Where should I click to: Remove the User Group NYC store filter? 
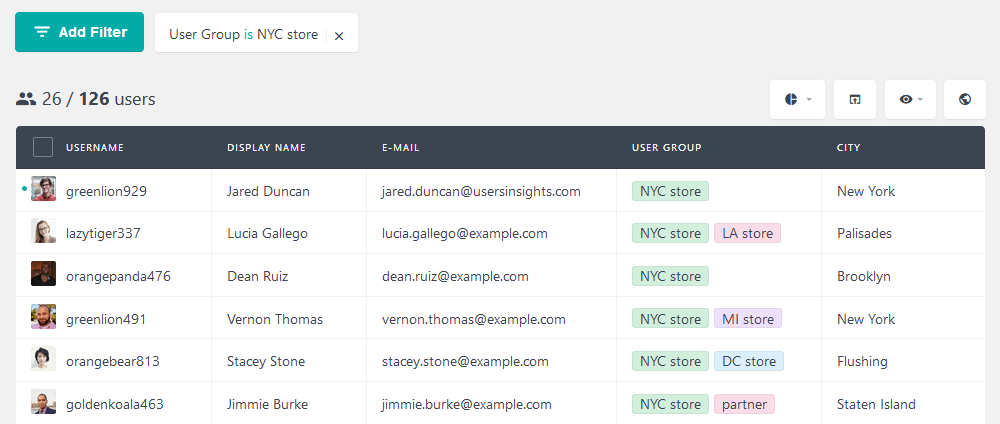339,36
